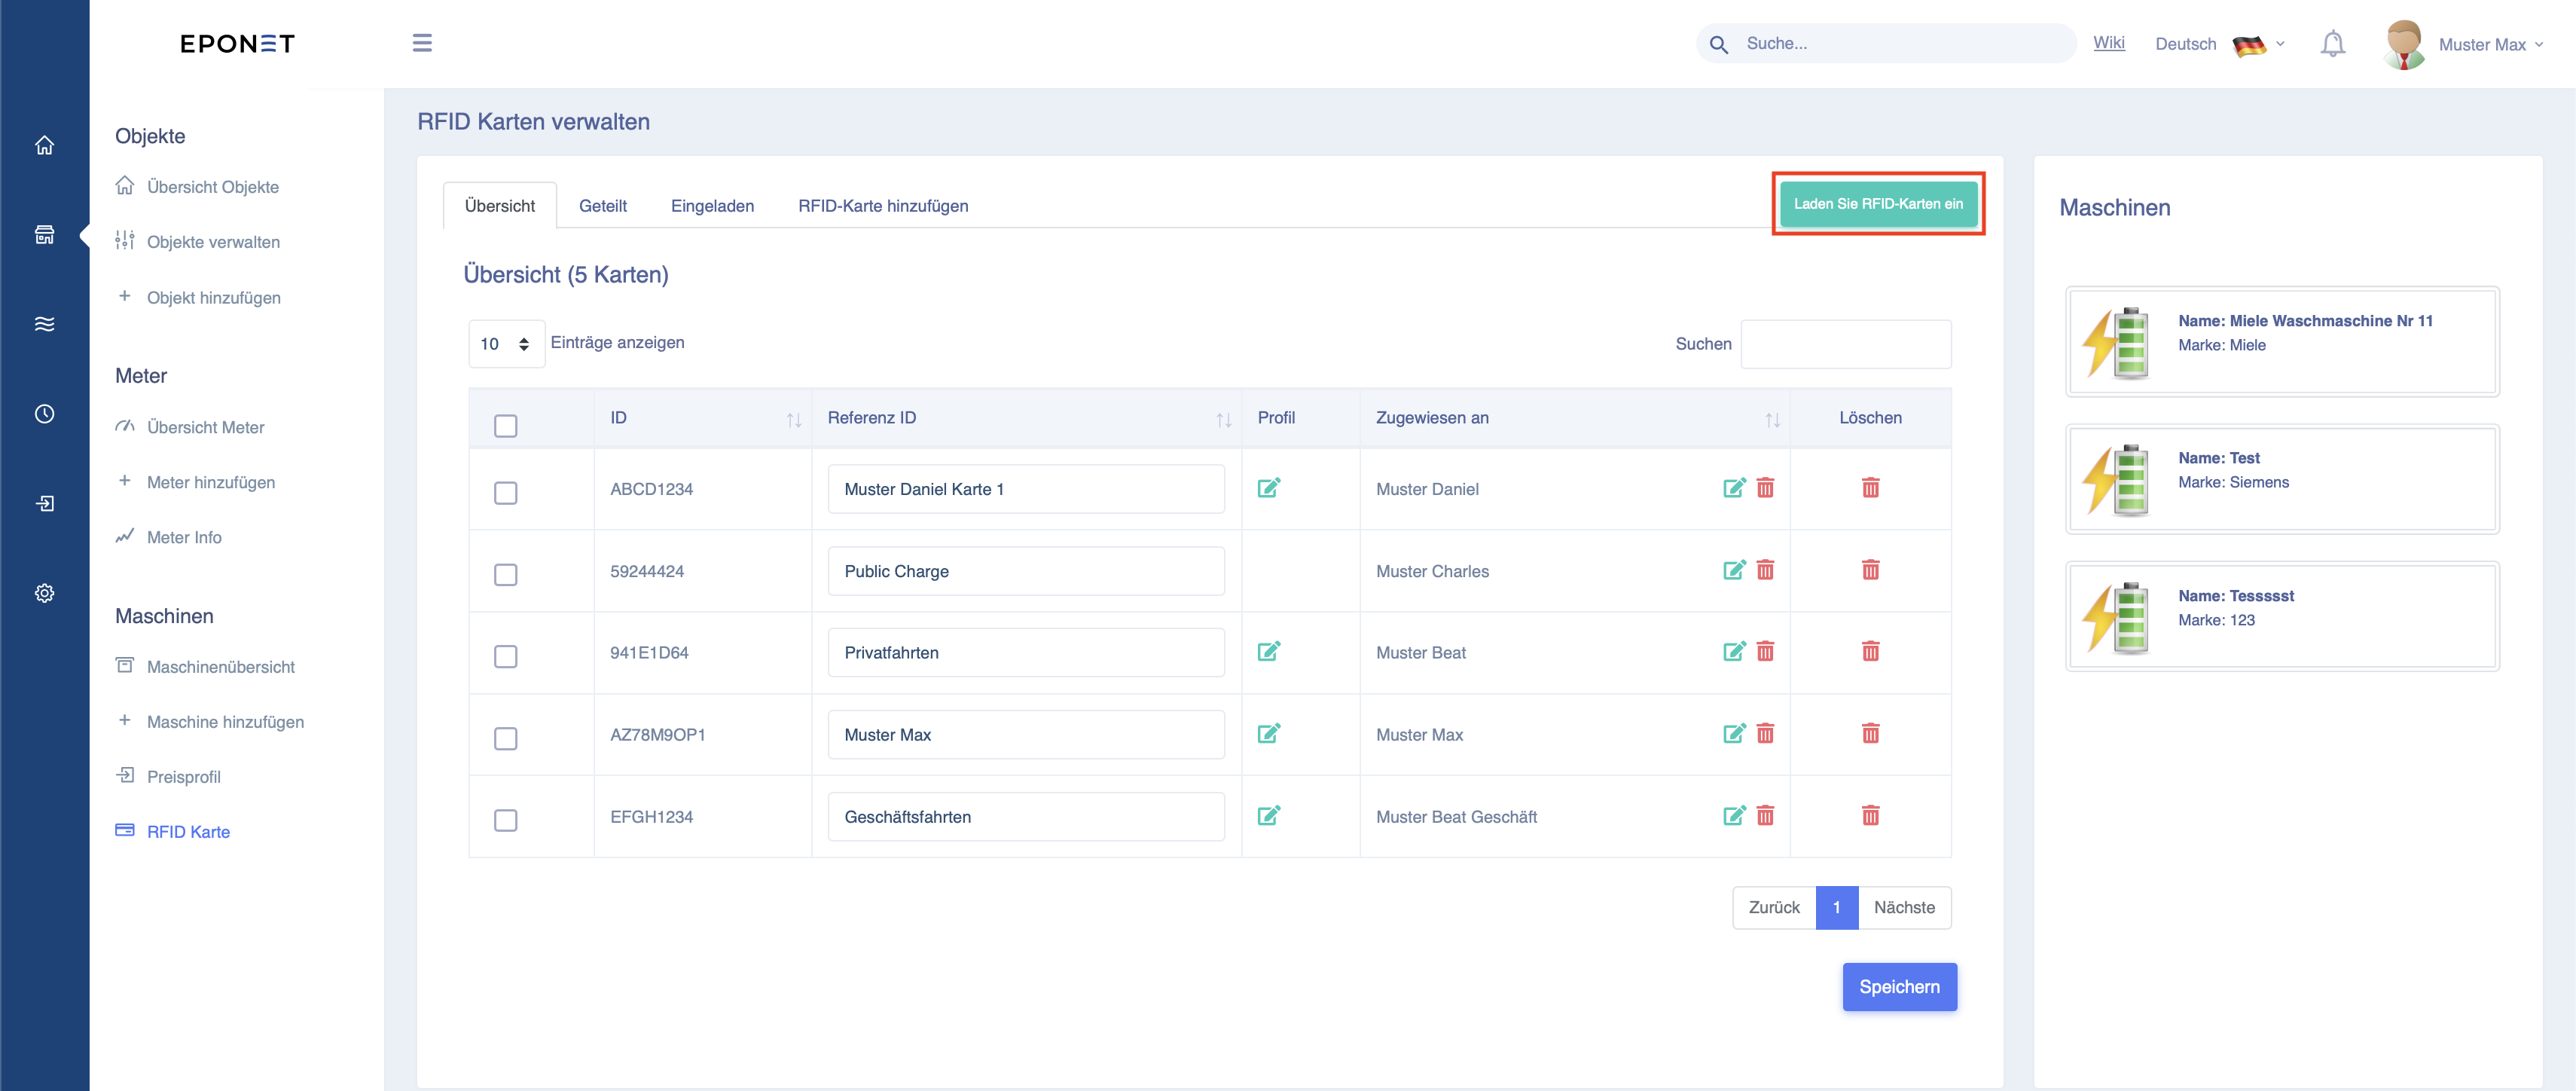
Task: Open the Wiki link
Action: click(2108, 43)
